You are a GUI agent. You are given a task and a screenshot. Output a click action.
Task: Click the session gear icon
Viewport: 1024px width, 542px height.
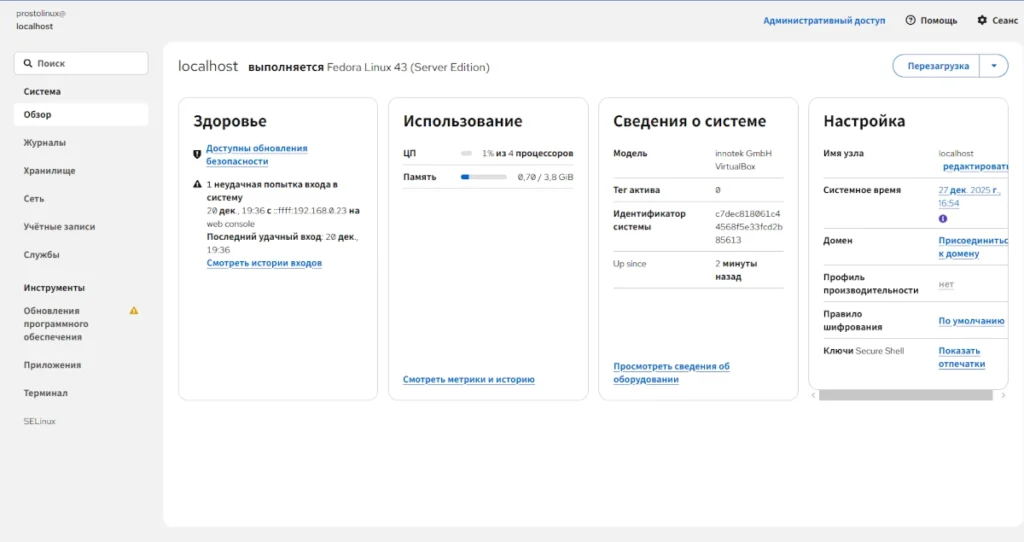coord(982,20)
